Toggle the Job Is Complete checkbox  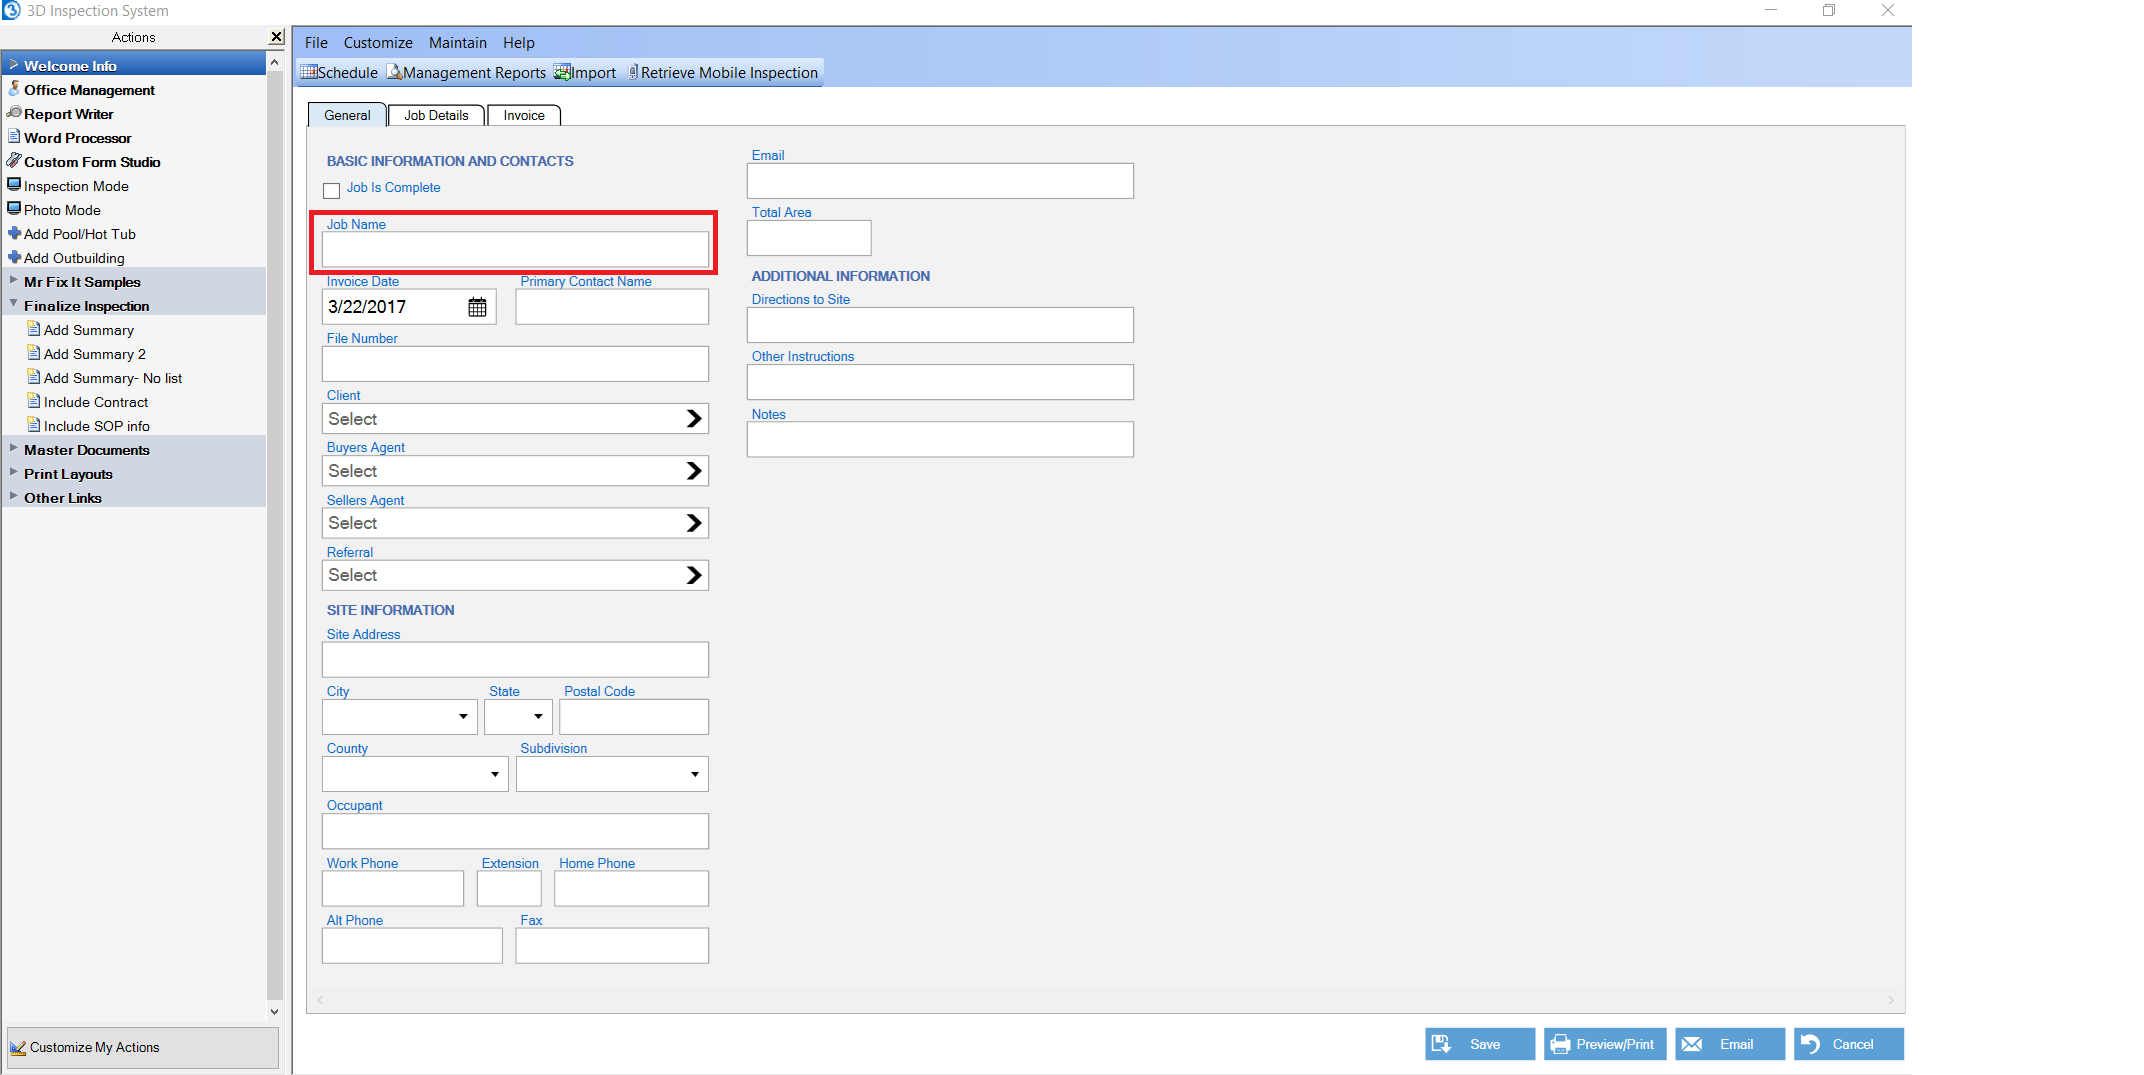331,190
